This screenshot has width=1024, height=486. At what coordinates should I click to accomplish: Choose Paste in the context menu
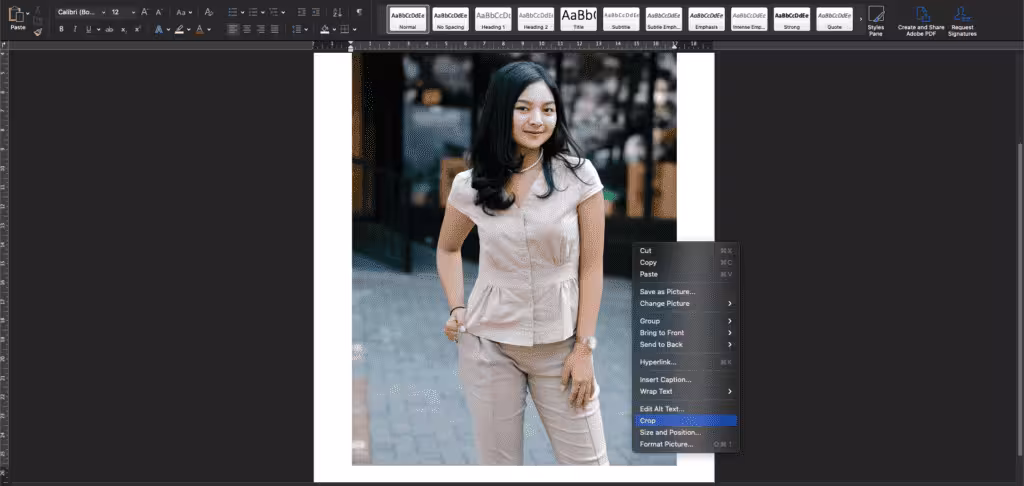click(x=686, y=274)
